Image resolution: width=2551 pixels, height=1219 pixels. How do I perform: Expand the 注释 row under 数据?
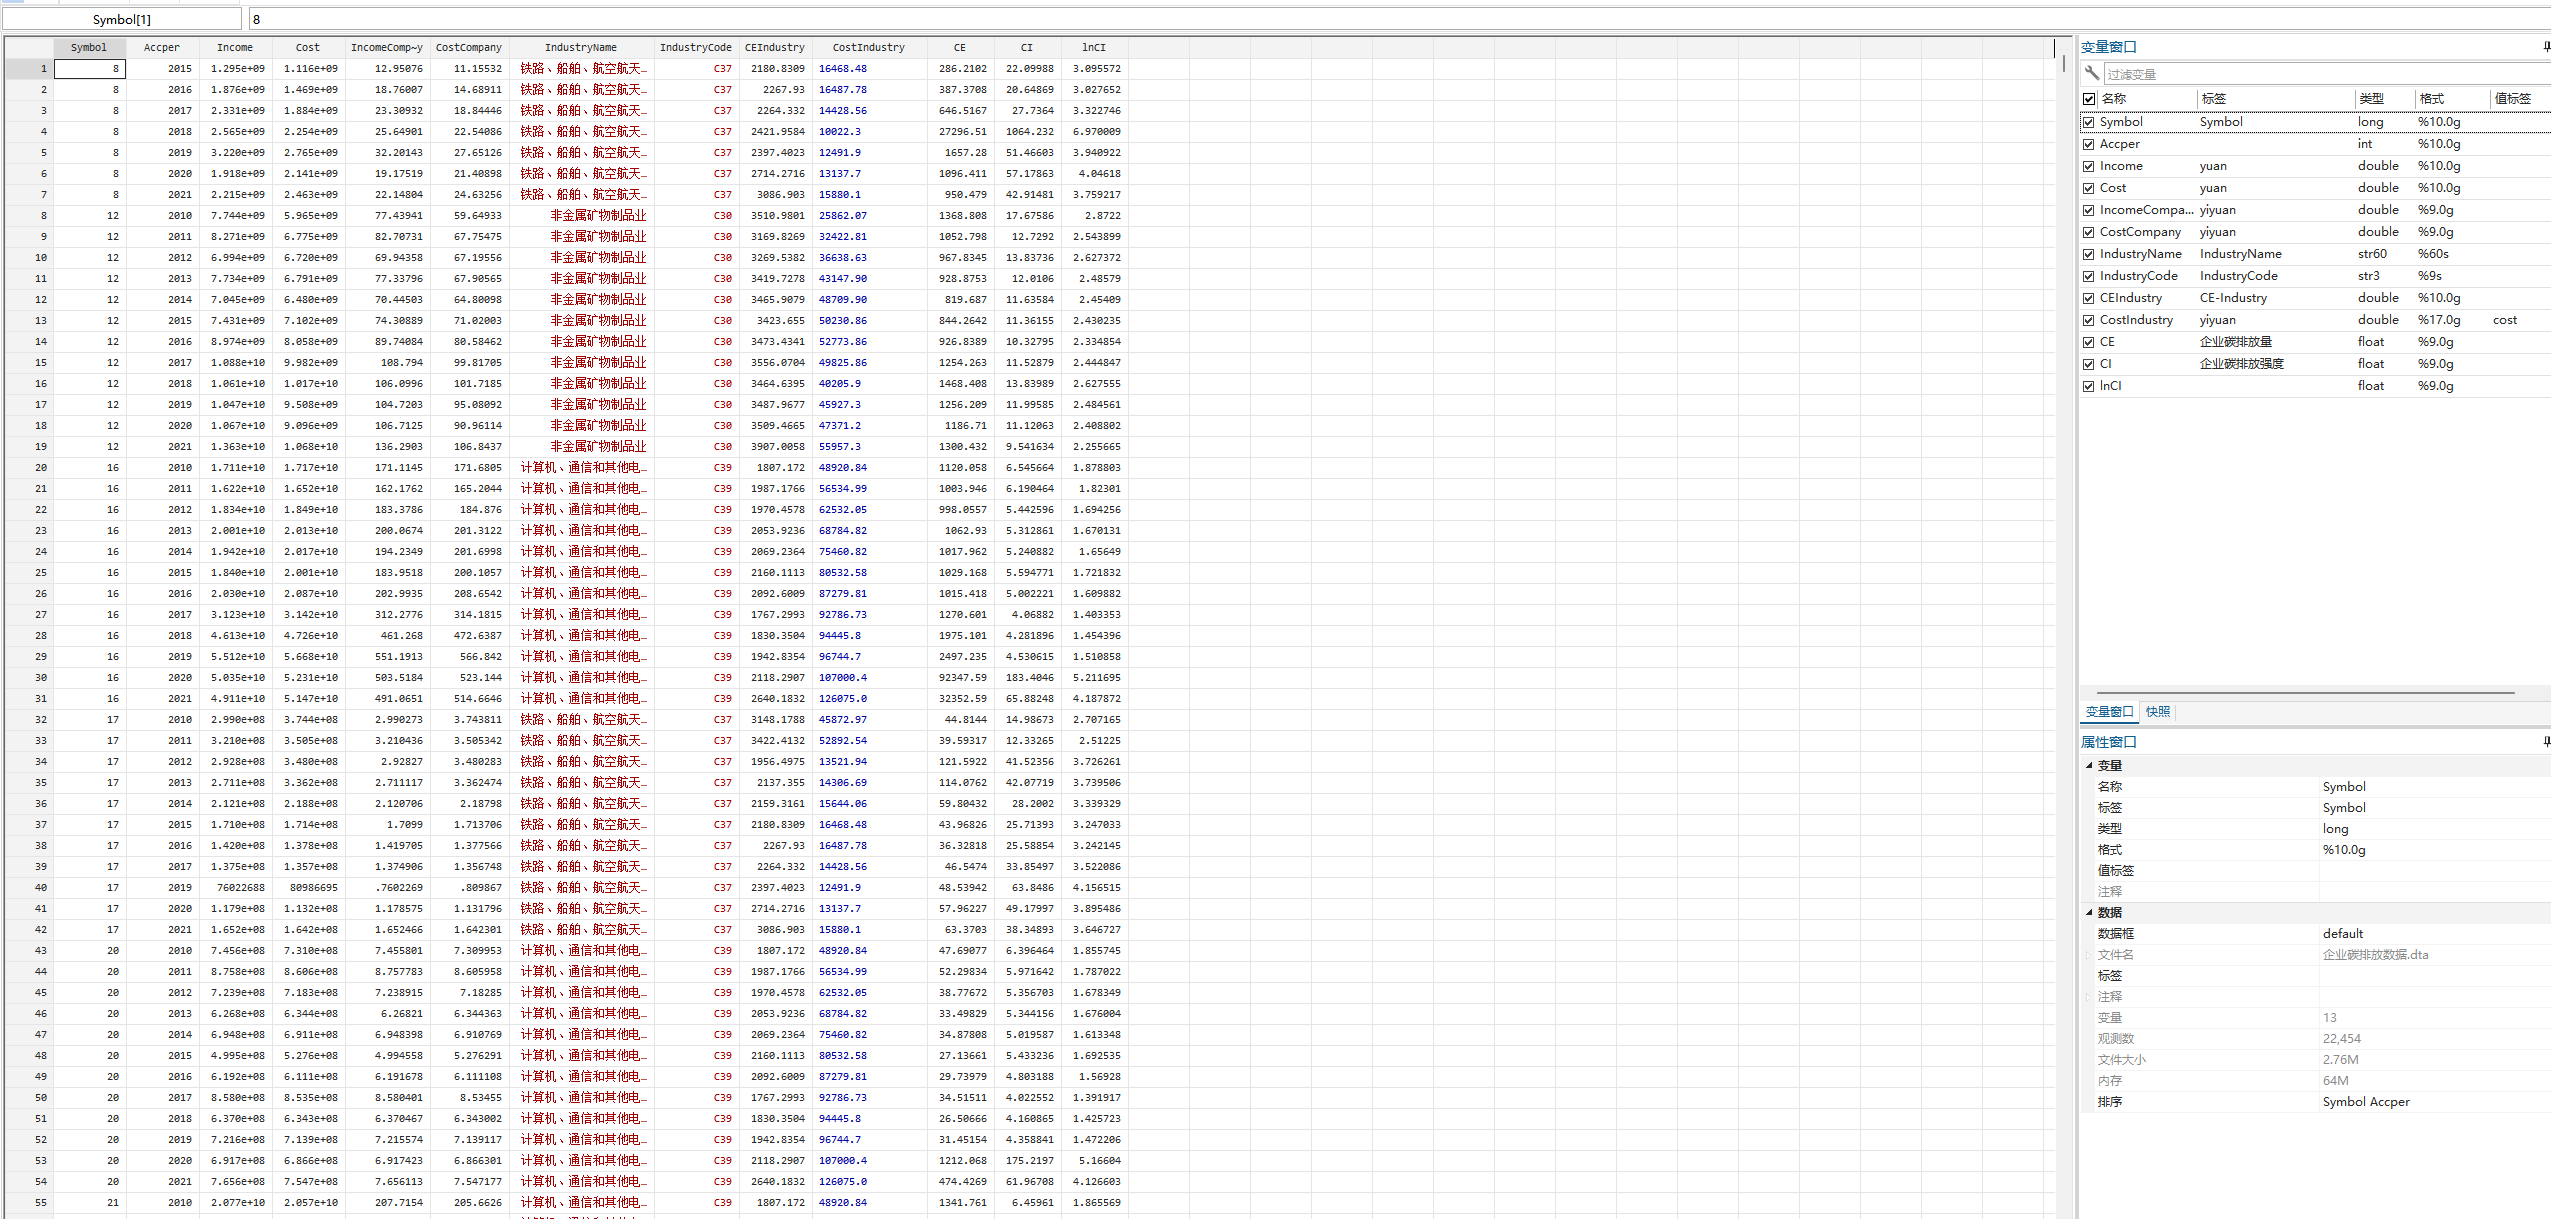pos(2088,997)
